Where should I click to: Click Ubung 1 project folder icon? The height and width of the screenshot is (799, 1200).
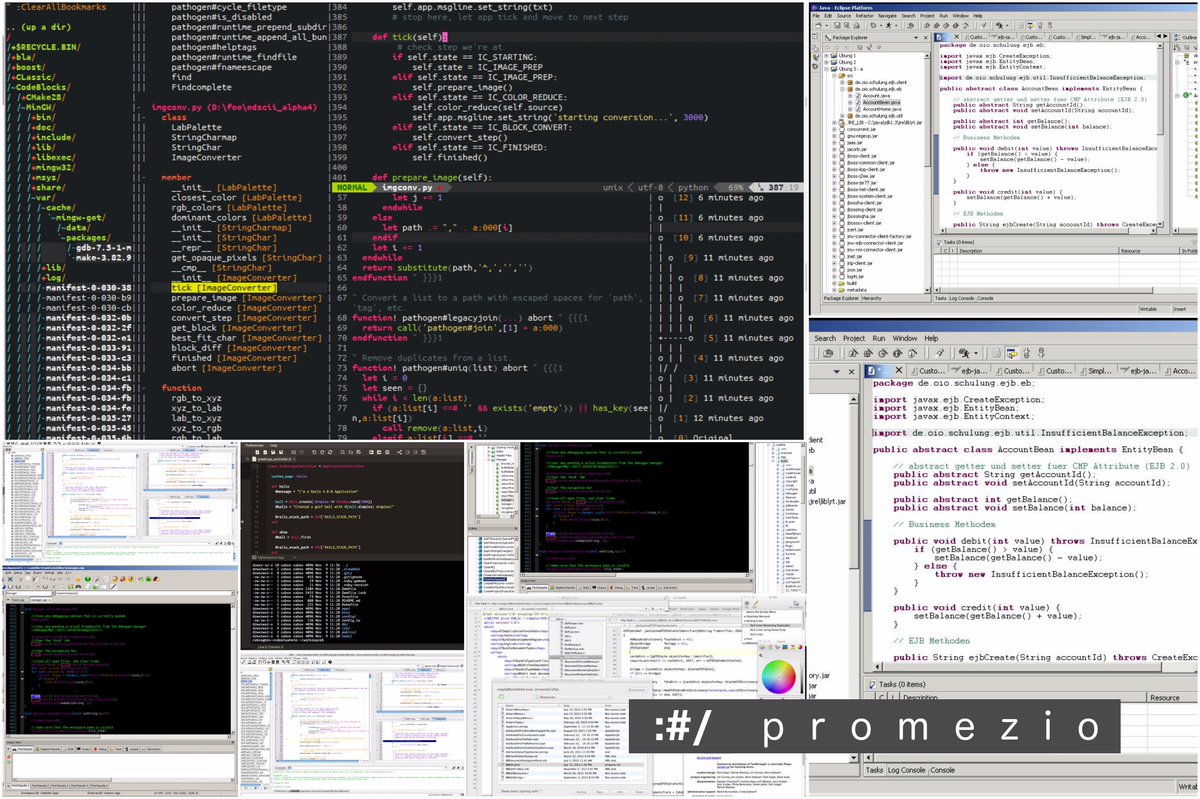point(834,55)
